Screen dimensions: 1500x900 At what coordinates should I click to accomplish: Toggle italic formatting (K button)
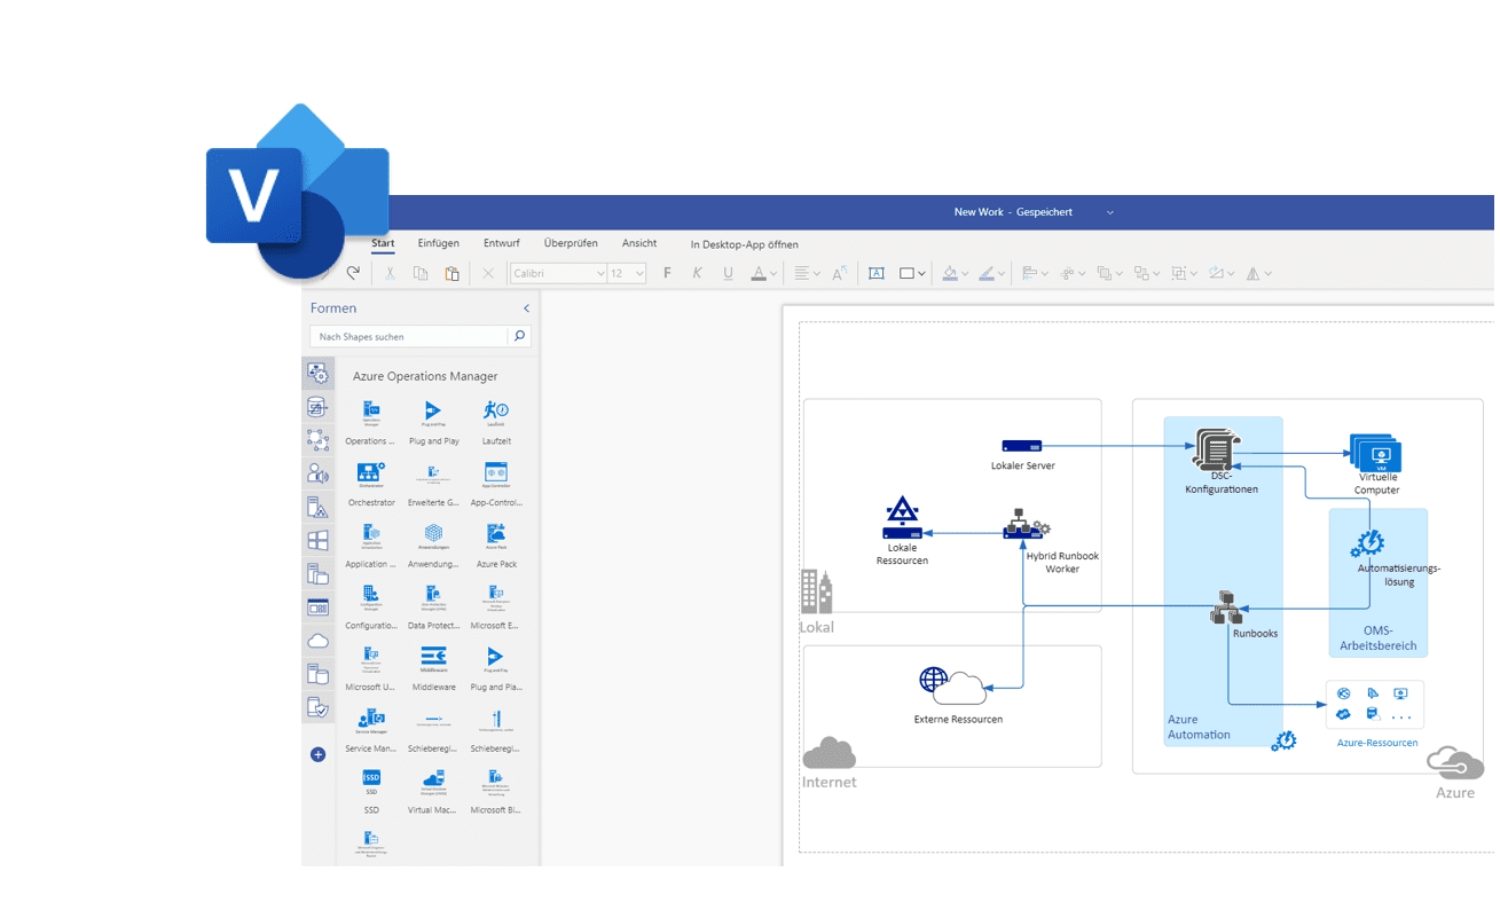click(x=697, y=273)
